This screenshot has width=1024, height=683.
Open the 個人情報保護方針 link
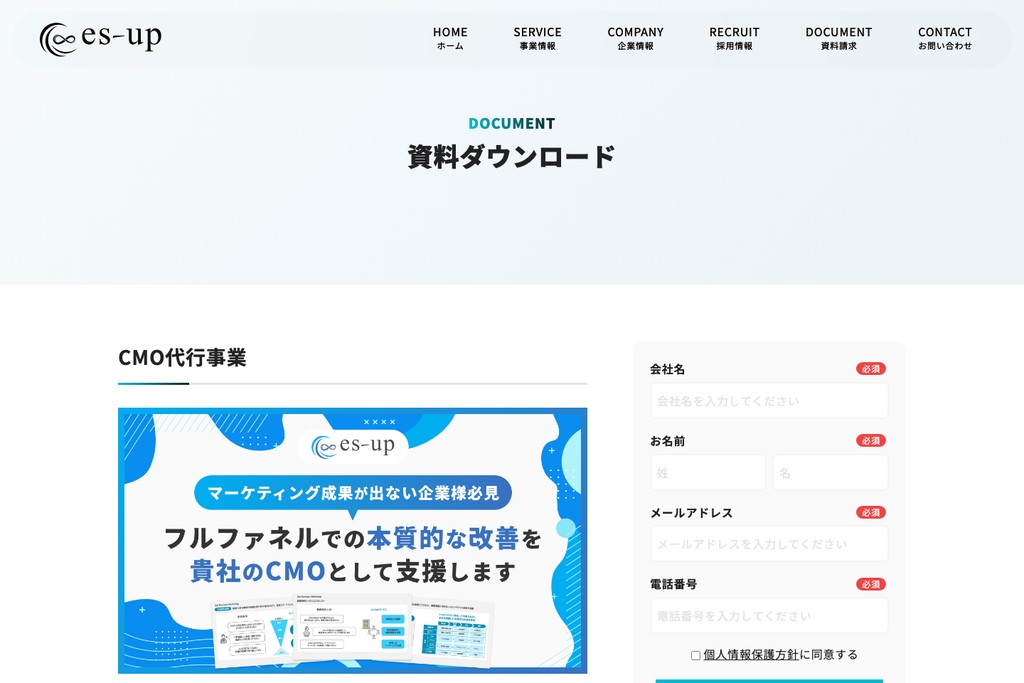pyautogui.click(x=751, y=654)
